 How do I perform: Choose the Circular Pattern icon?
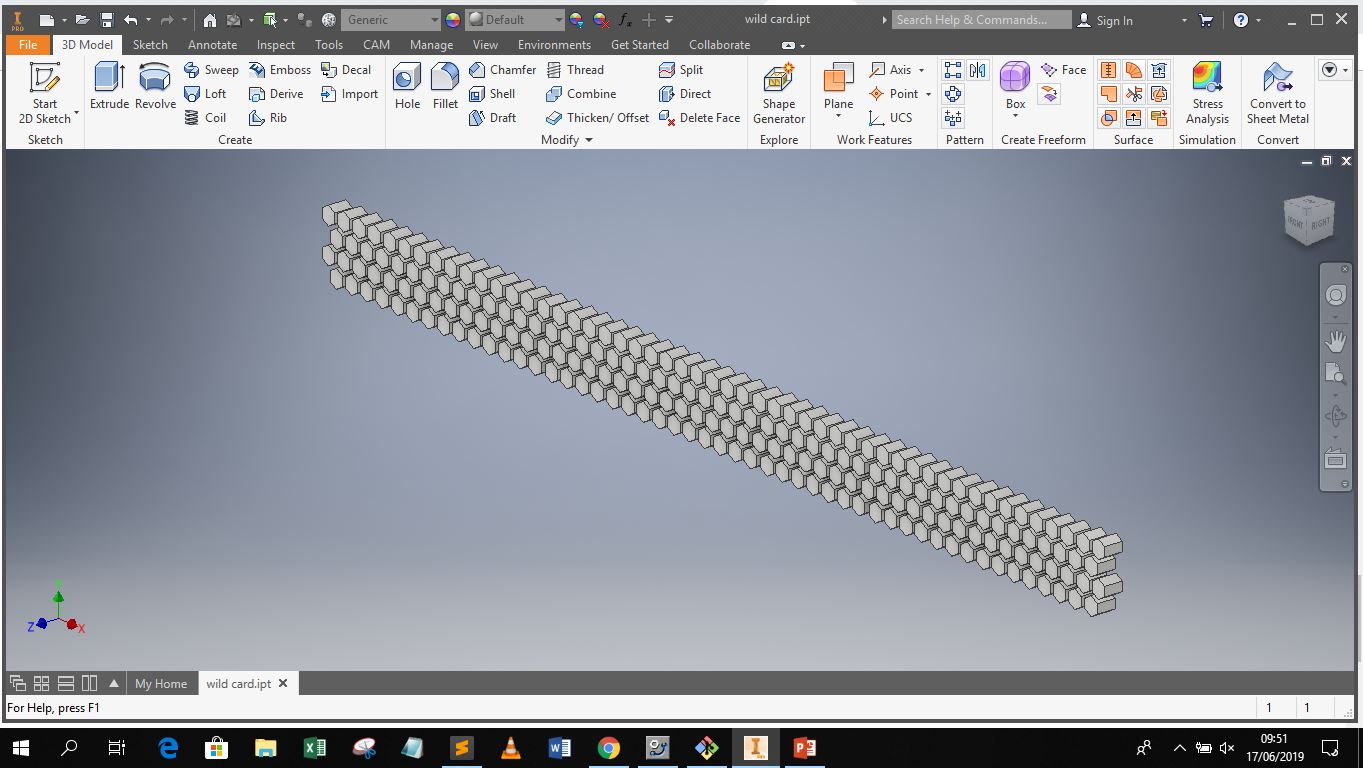coord(953,94)
